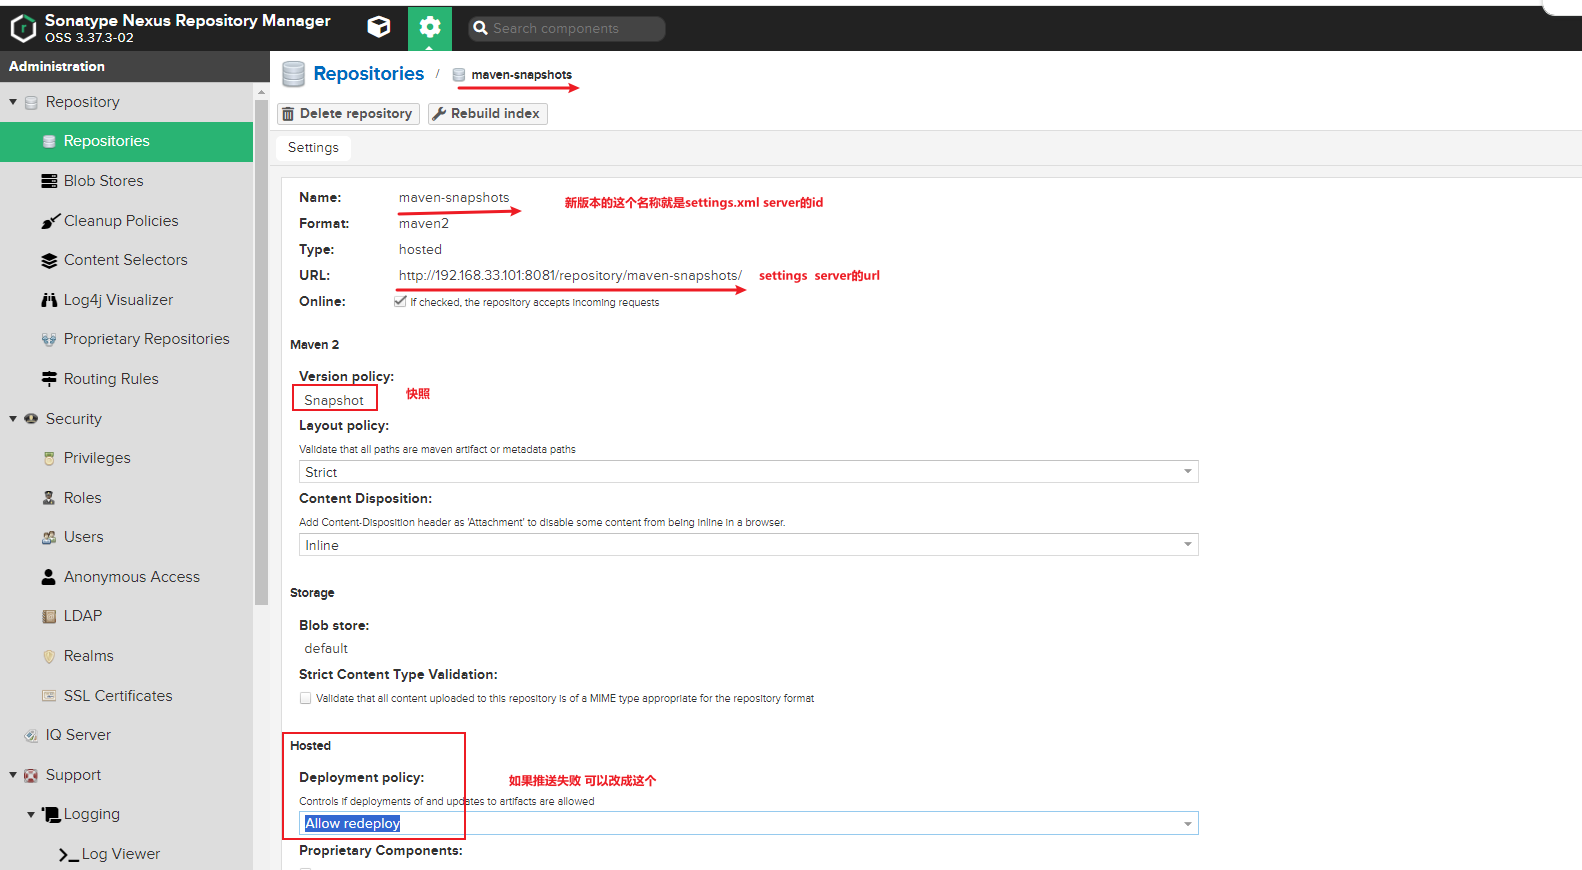
Task: Click the sidebar vertical scrollbar
Action: (x=262, y=352)
